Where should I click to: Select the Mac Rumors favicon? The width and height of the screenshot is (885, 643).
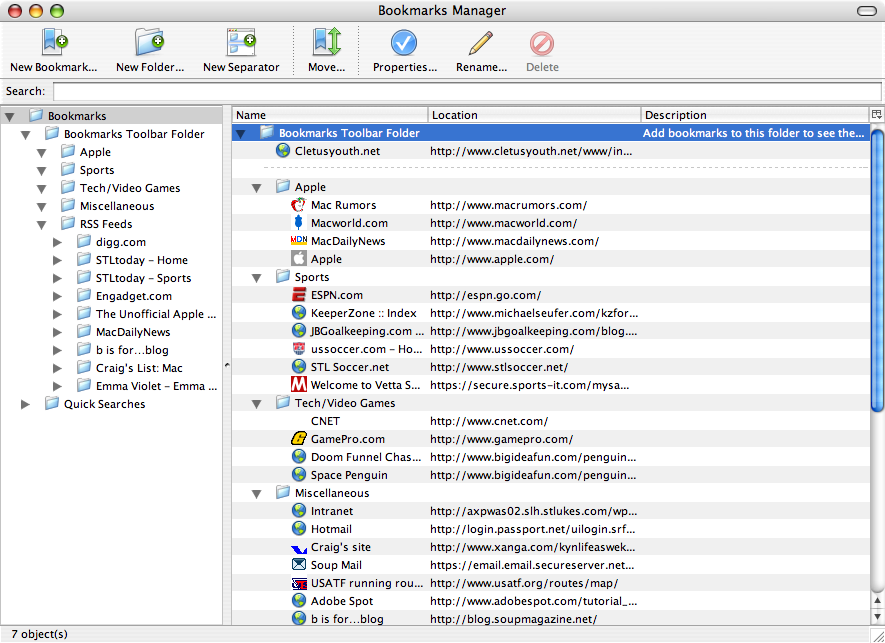[x=299, y=205]
